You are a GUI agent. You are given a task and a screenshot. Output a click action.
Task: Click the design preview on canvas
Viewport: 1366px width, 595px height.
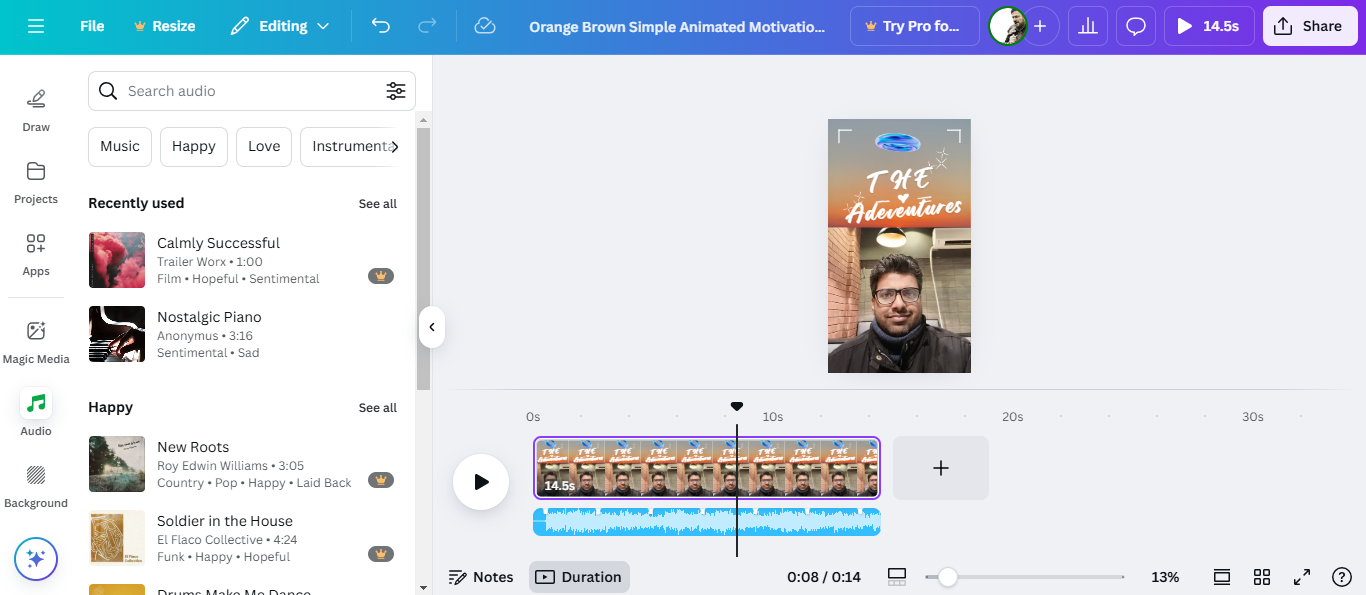[x=899, y=246]
